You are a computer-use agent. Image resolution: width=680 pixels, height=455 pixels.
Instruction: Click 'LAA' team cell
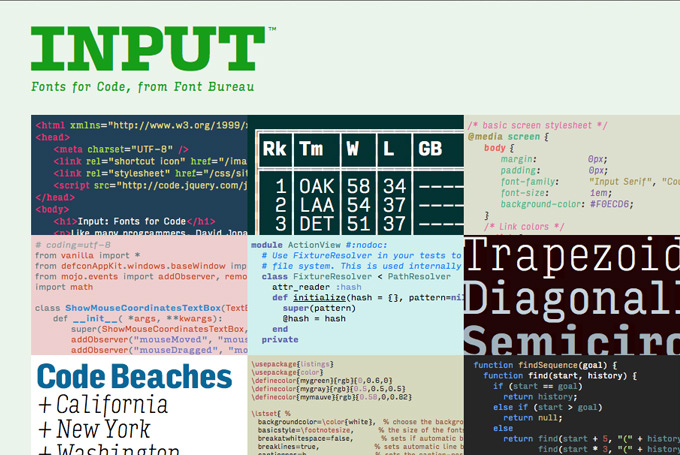click(x=317, y=205)
